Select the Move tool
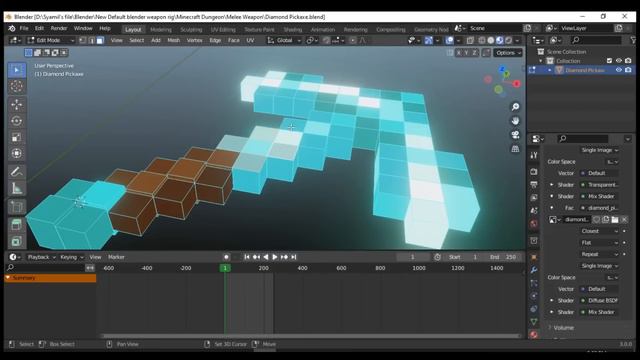 coord(17,104)
